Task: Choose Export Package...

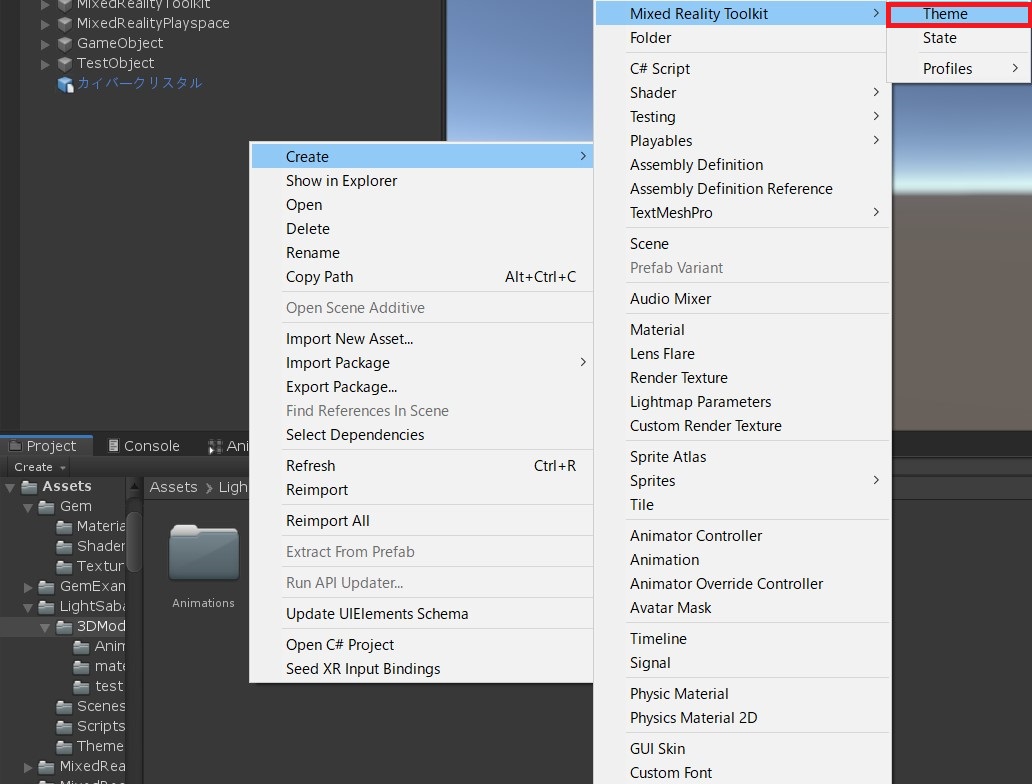Action: click(423, 387)
